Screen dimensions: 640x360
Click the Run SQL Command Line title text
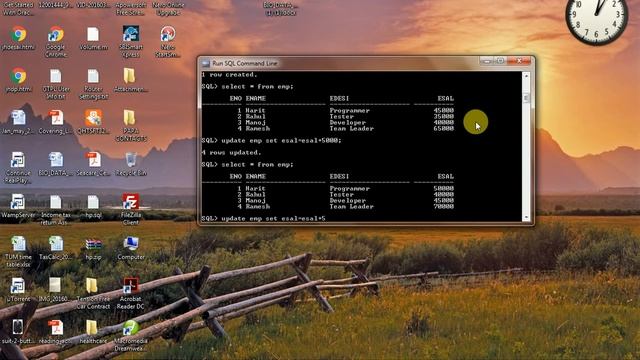[x=245, y=64]
